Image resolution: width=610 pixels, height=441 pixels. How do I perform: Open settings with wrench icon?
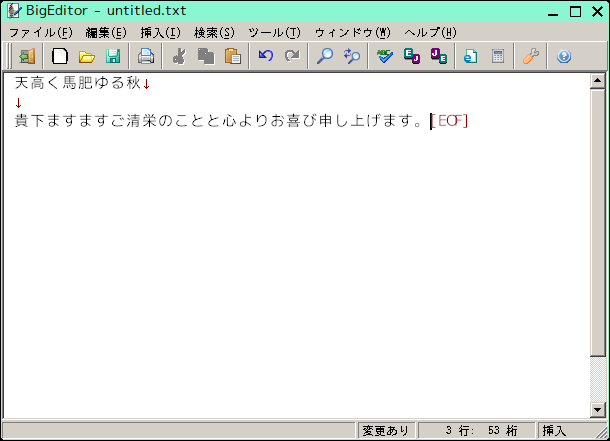531,56
